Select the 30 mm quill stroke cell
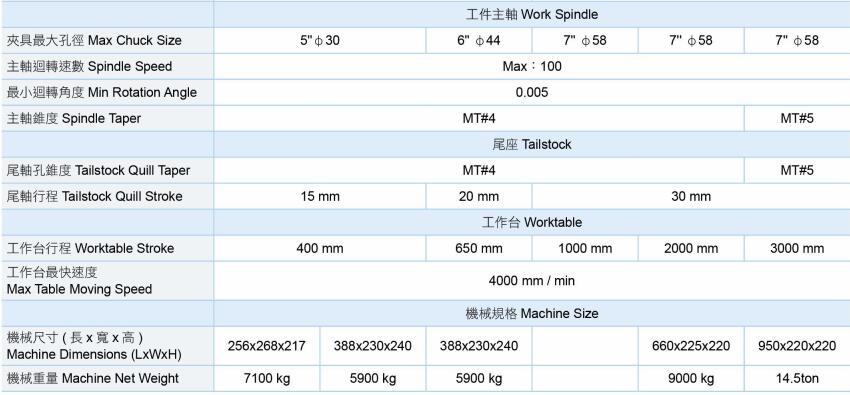Viewport: 850px width, 395px height. coord(691,197)
